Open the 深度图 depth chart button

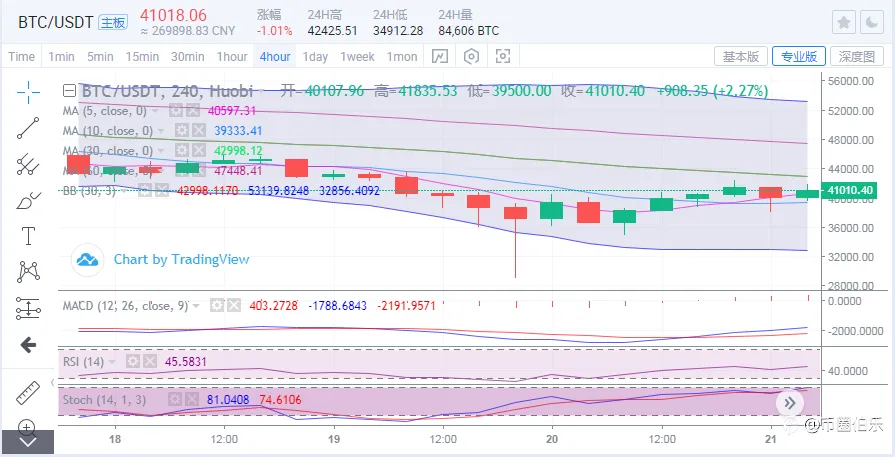click(x=857, y=56)
